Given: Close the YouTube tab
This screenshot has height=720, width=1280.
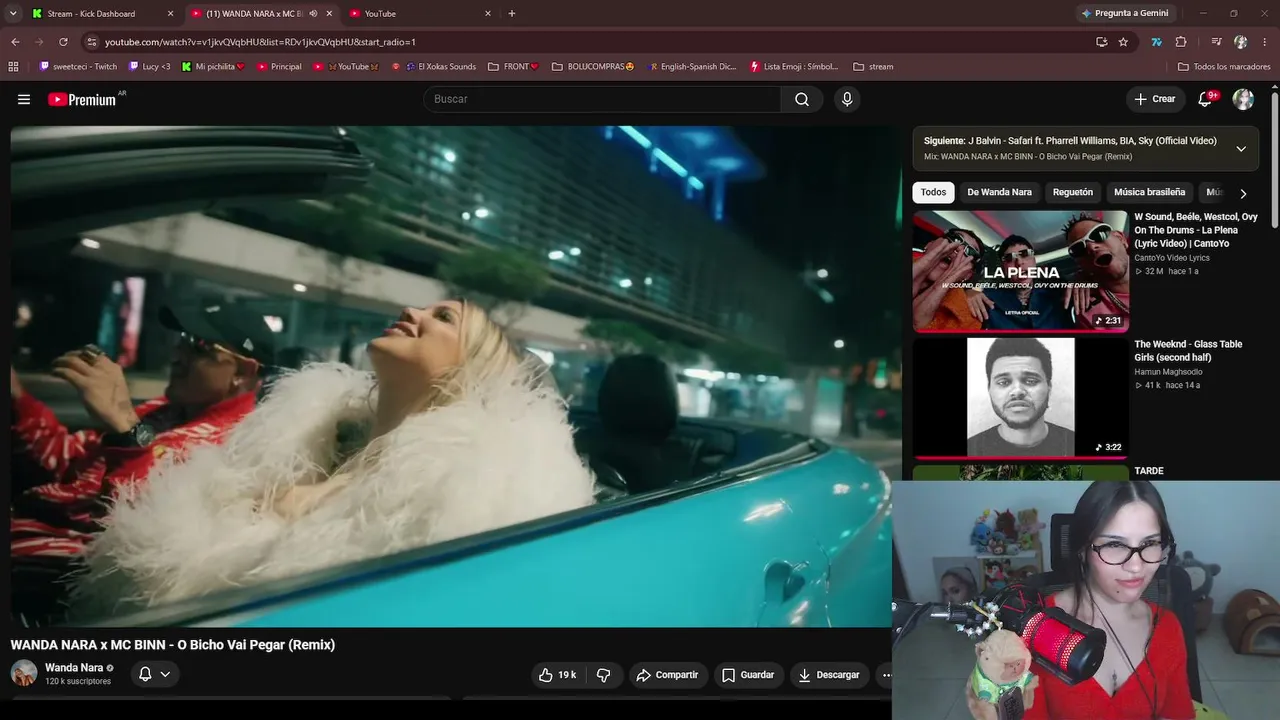Looking at the screenshot, I should pos(488,14).
